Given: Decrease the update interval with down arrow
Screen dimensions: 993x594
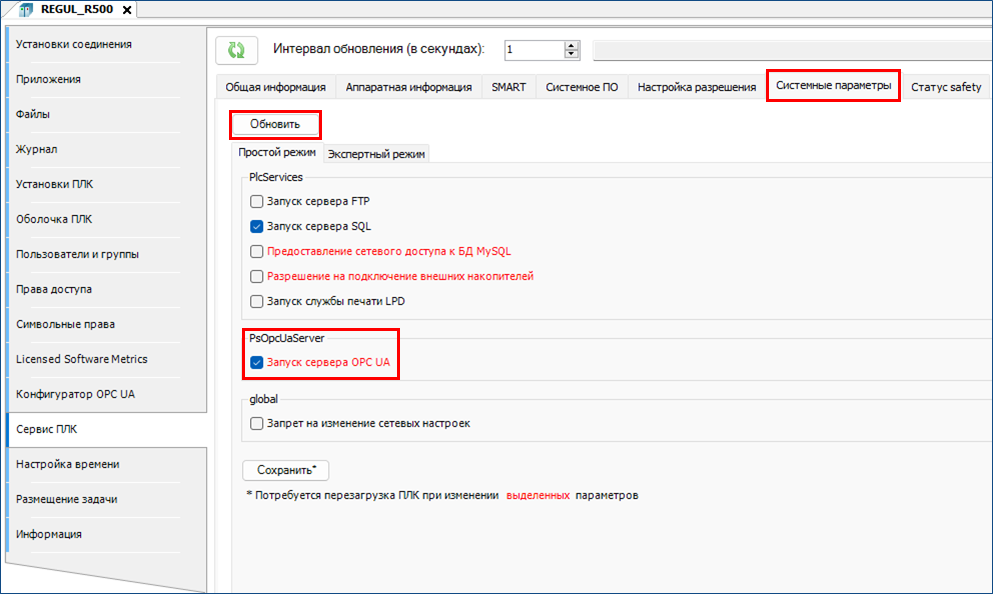Looking at the screenshot, I should click(571, 54).
